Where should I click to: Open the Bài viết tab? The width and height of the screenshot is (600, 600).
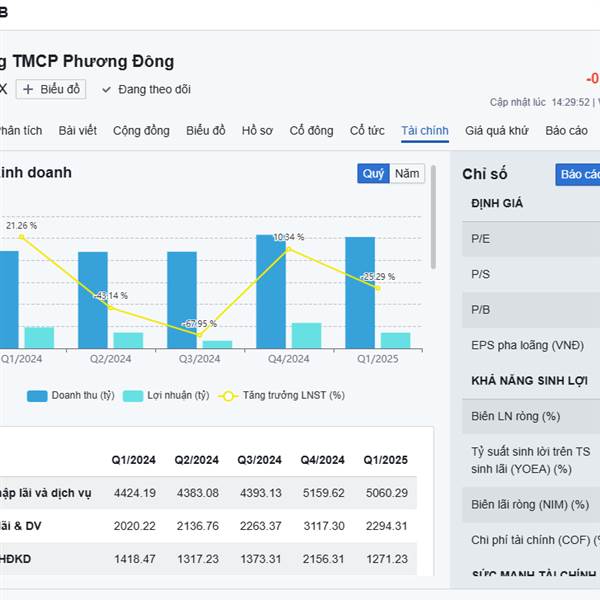tap(78, 130)
